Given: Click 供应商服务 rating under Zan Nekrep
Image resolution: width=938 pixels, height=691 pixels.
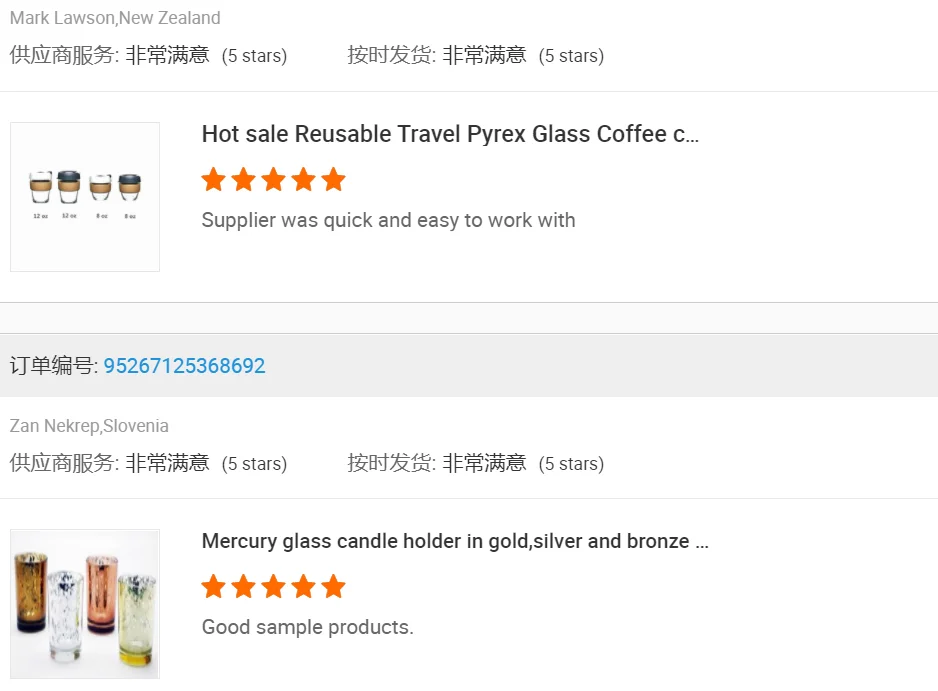Looking at the screenshot, I should tap(148, 463).
